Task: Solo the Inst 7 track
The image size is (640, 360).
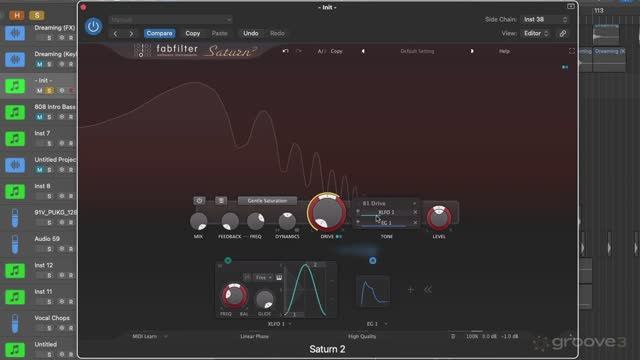Action: click(49, 144)
